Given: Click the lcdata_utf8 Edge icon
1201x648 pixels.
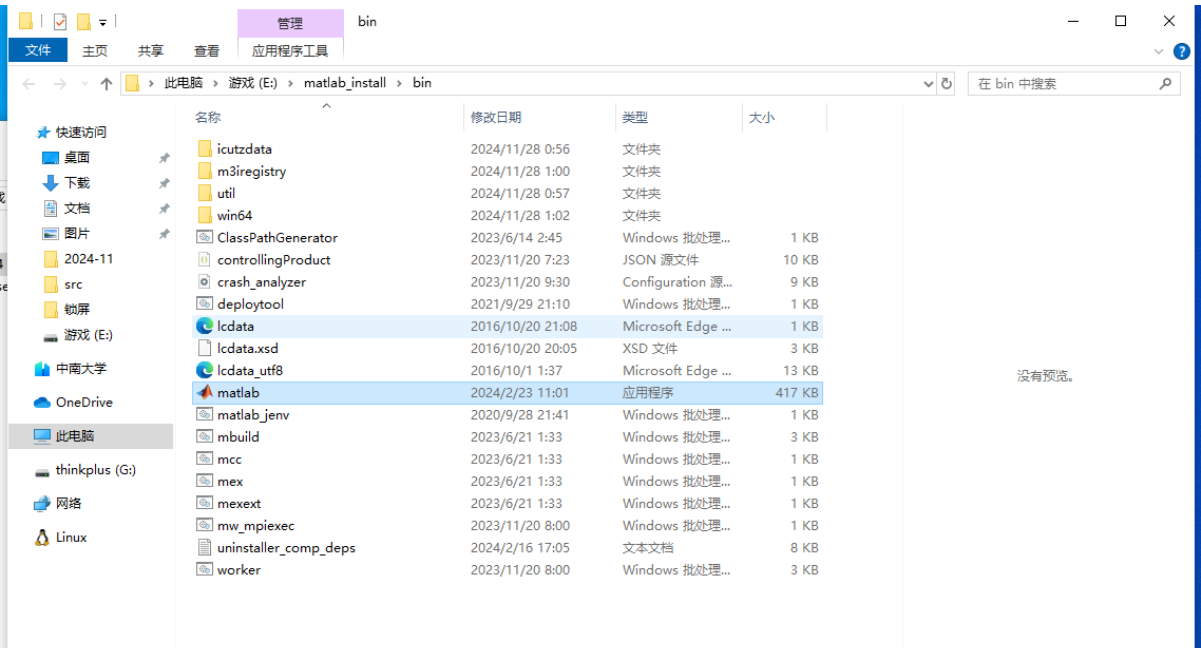Looking at the screenshot, I should (x=204, y=370).
